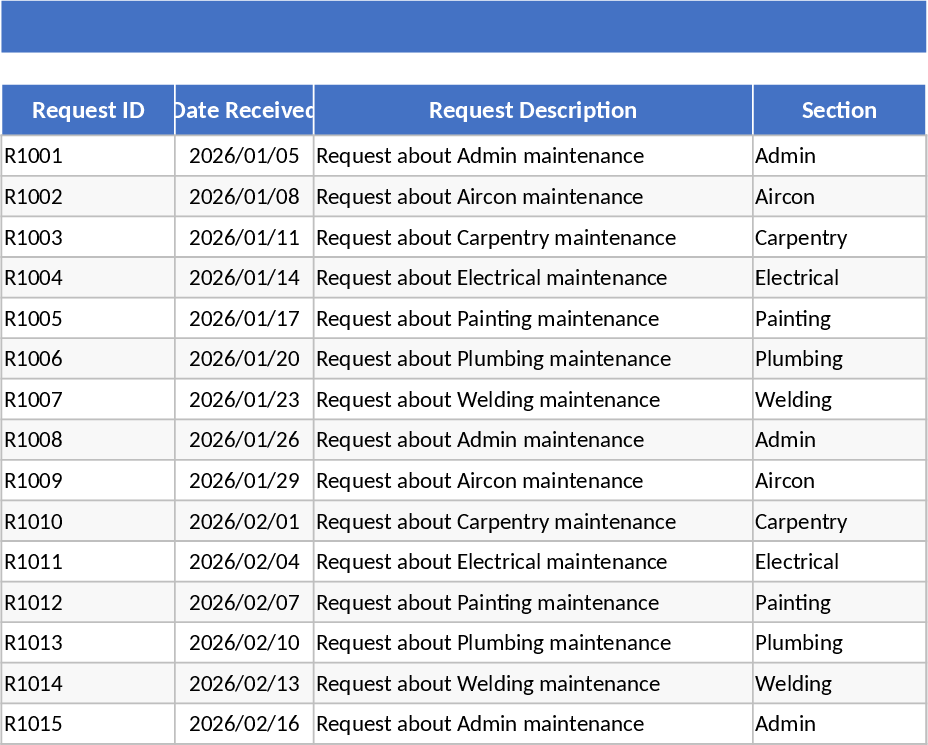
Task: Select the Date Received column header
Action: click(x=244, y=110)
